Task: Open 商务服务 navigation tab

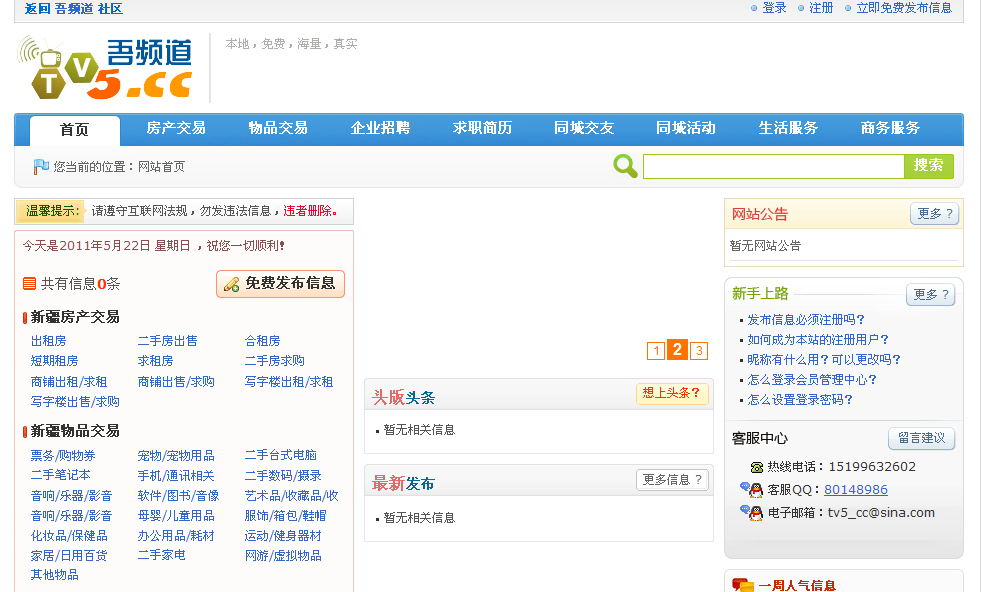Action: (x=890, y=128)
